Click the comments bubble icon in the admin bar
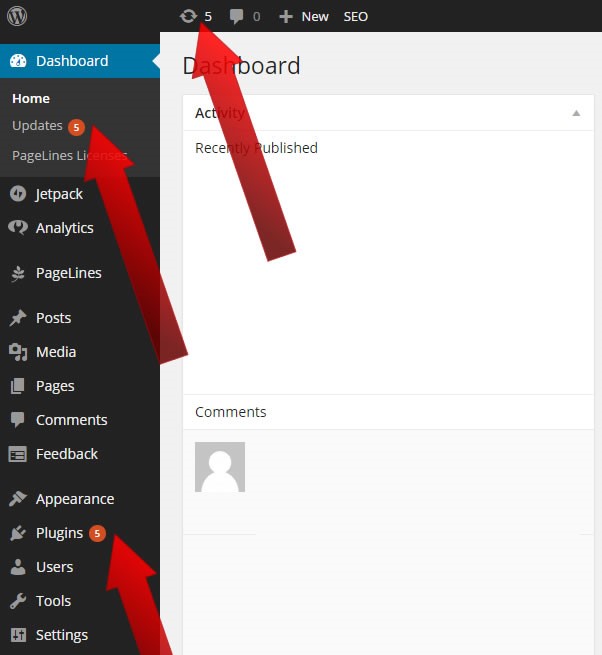 tap(236, 16)
